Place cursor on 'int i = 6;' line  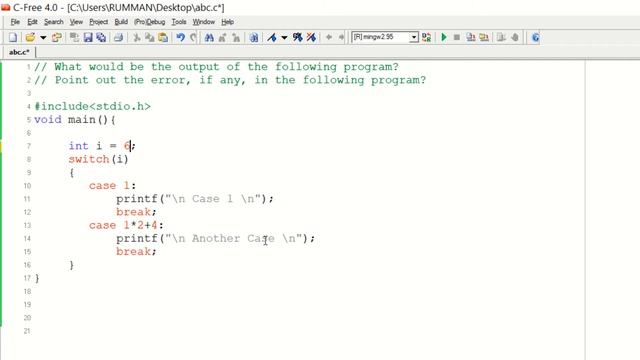pyautogui.click(x=102, y=146)
